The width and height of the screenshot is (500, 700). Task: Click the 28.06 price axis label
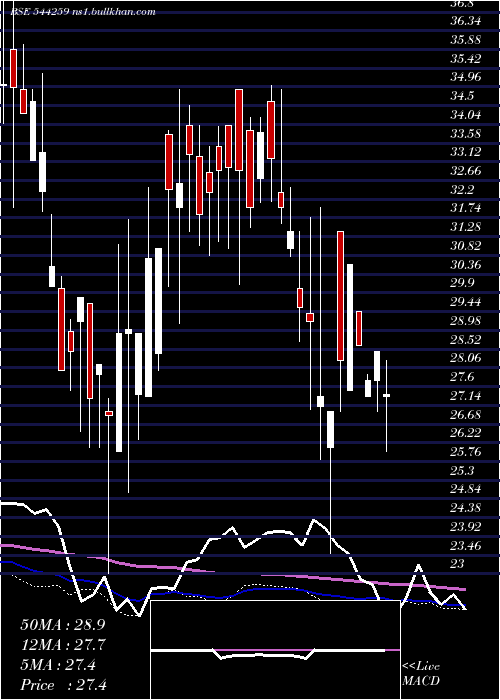[466, 358]
